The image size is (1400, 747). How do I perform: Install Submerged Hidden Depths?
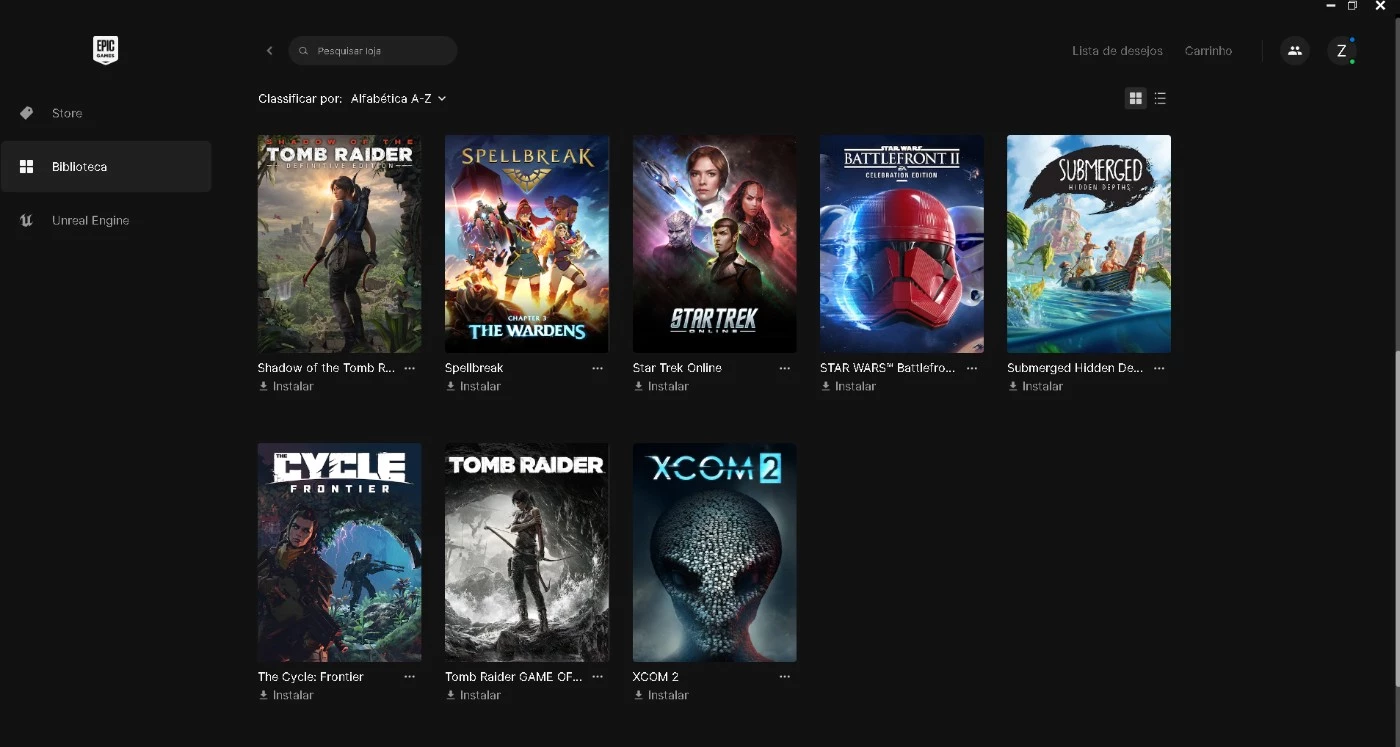point(1035,386)
